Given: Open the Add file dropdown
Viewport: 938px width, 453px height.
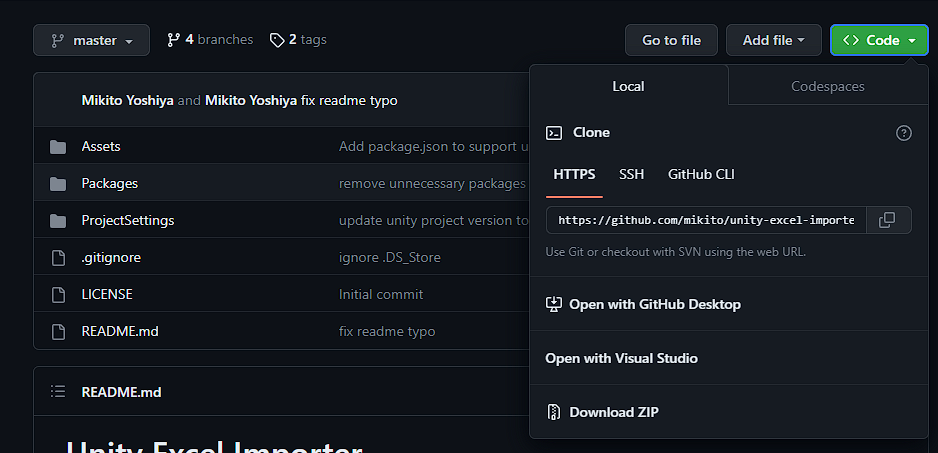Looking at the screenshot, I should point(773,40).
